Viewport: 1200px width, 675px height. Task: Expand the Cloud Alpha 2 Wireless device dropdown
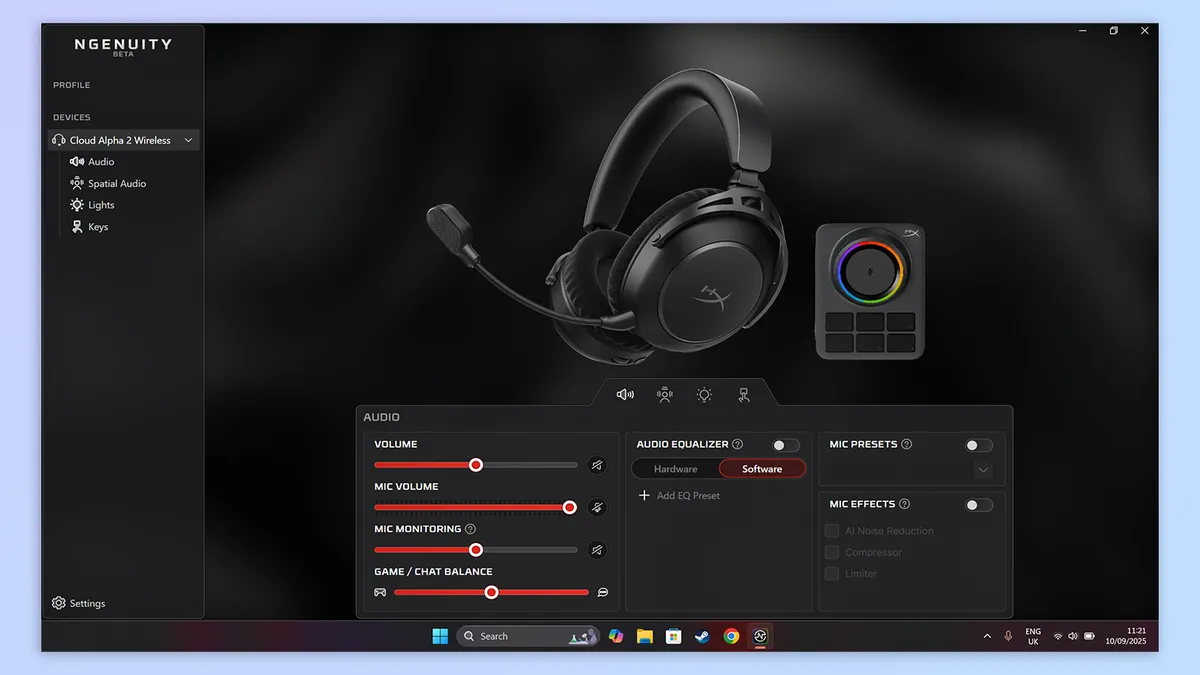189,140
